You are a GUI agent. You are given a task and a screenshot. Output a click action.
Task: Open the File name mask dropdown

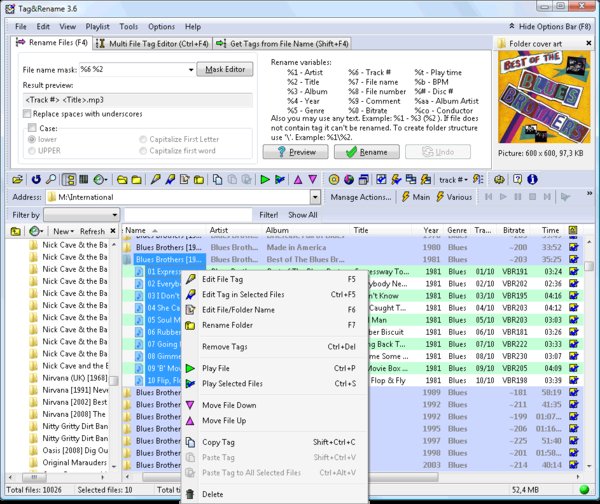coord(190,70)
